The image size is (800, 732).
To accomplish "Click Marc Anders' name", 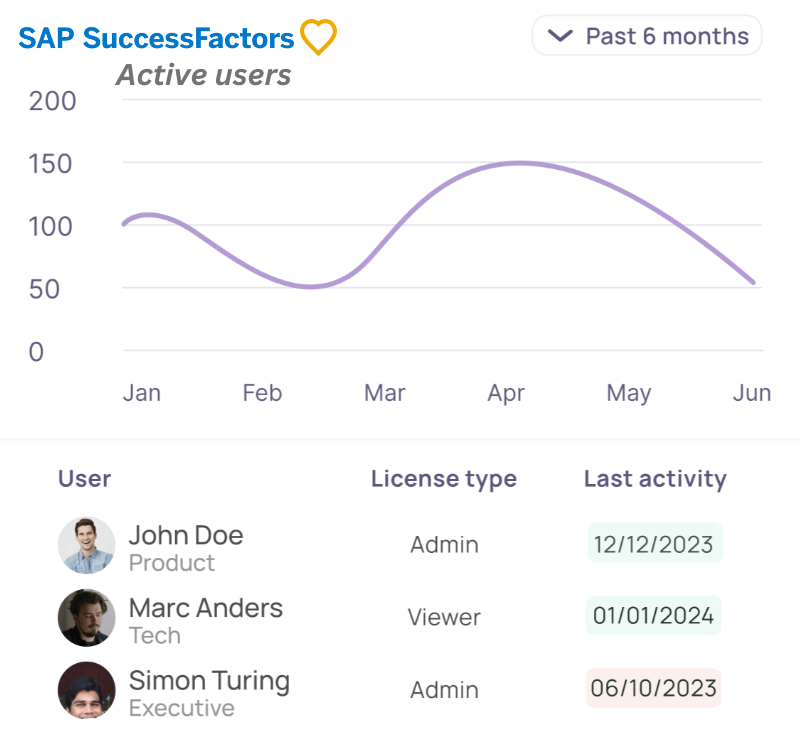I will (205, 608).
